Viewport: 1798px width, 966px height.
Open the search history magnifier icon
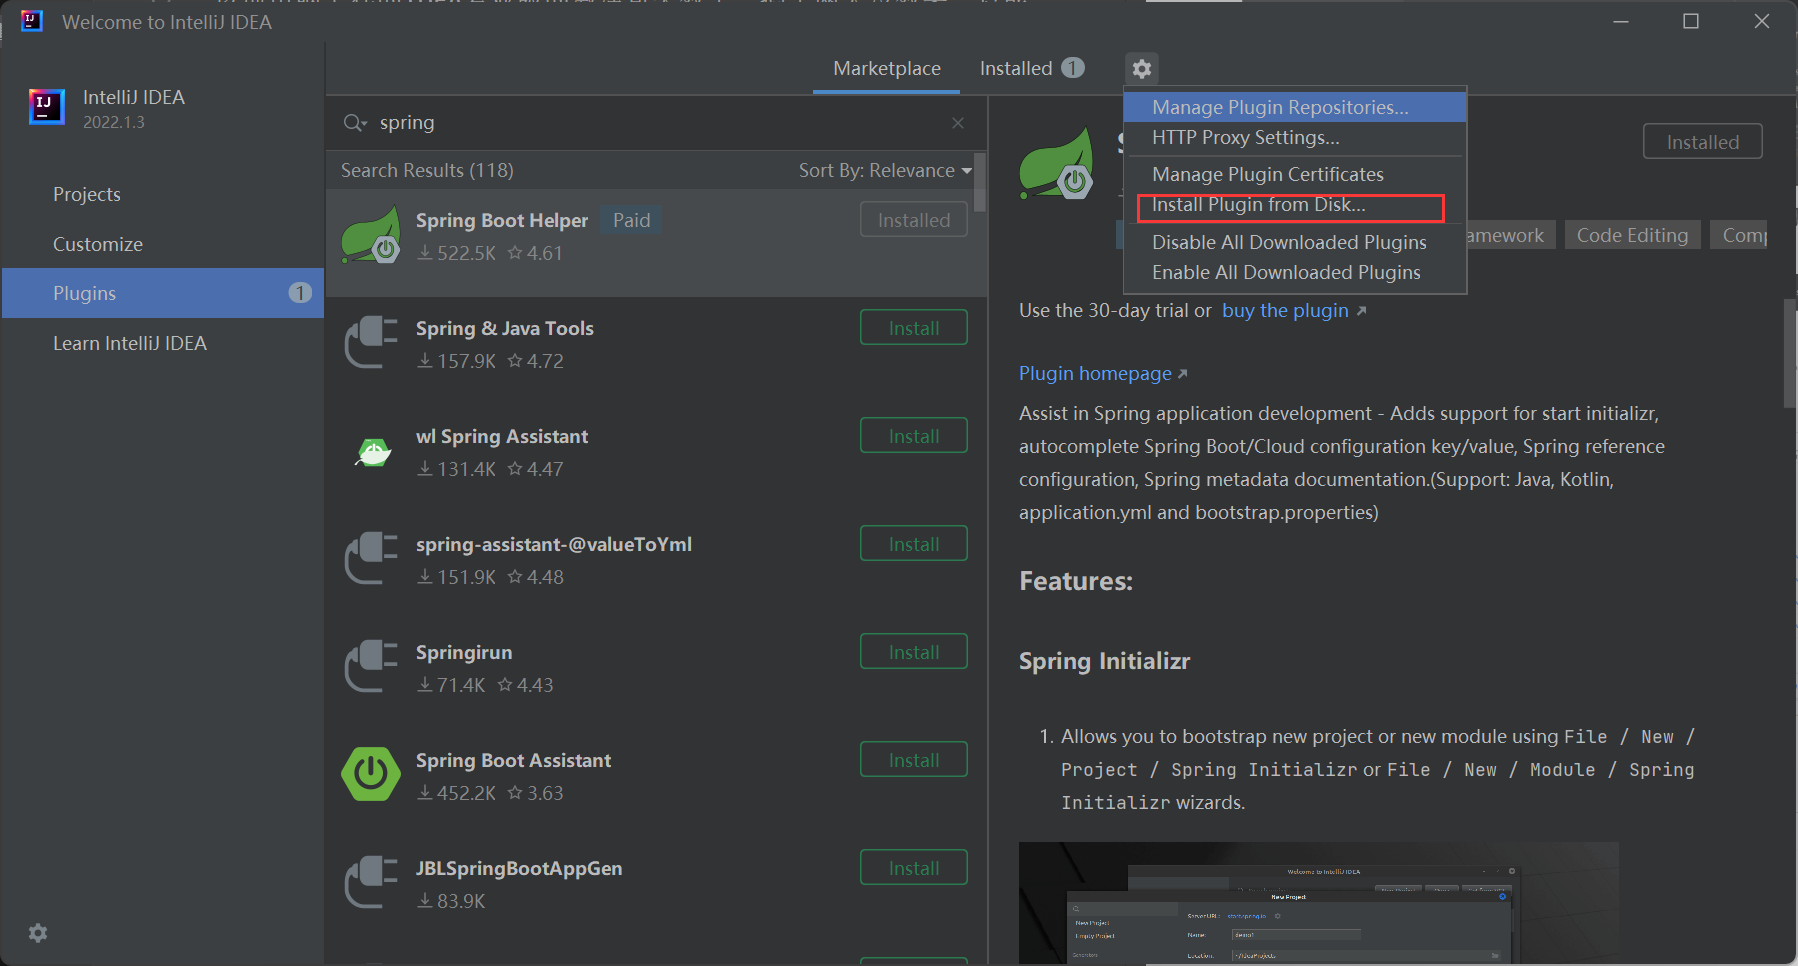pos(354,123)
